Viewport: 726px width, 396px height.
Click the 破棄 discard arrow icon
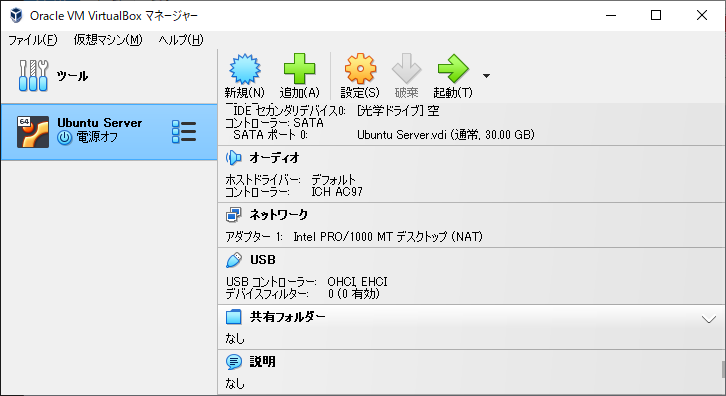click(407, 69)
